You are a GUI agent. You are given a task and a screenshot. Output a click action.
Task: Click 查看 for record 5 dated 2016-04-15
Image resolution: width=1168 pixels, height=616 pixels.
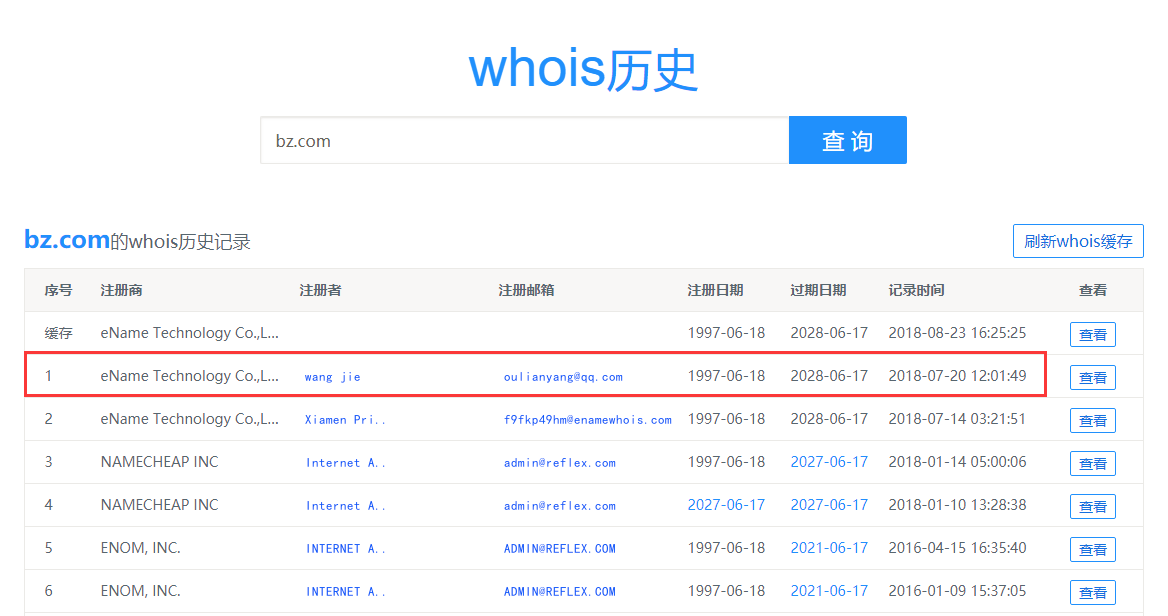[x=1093, y=550]
